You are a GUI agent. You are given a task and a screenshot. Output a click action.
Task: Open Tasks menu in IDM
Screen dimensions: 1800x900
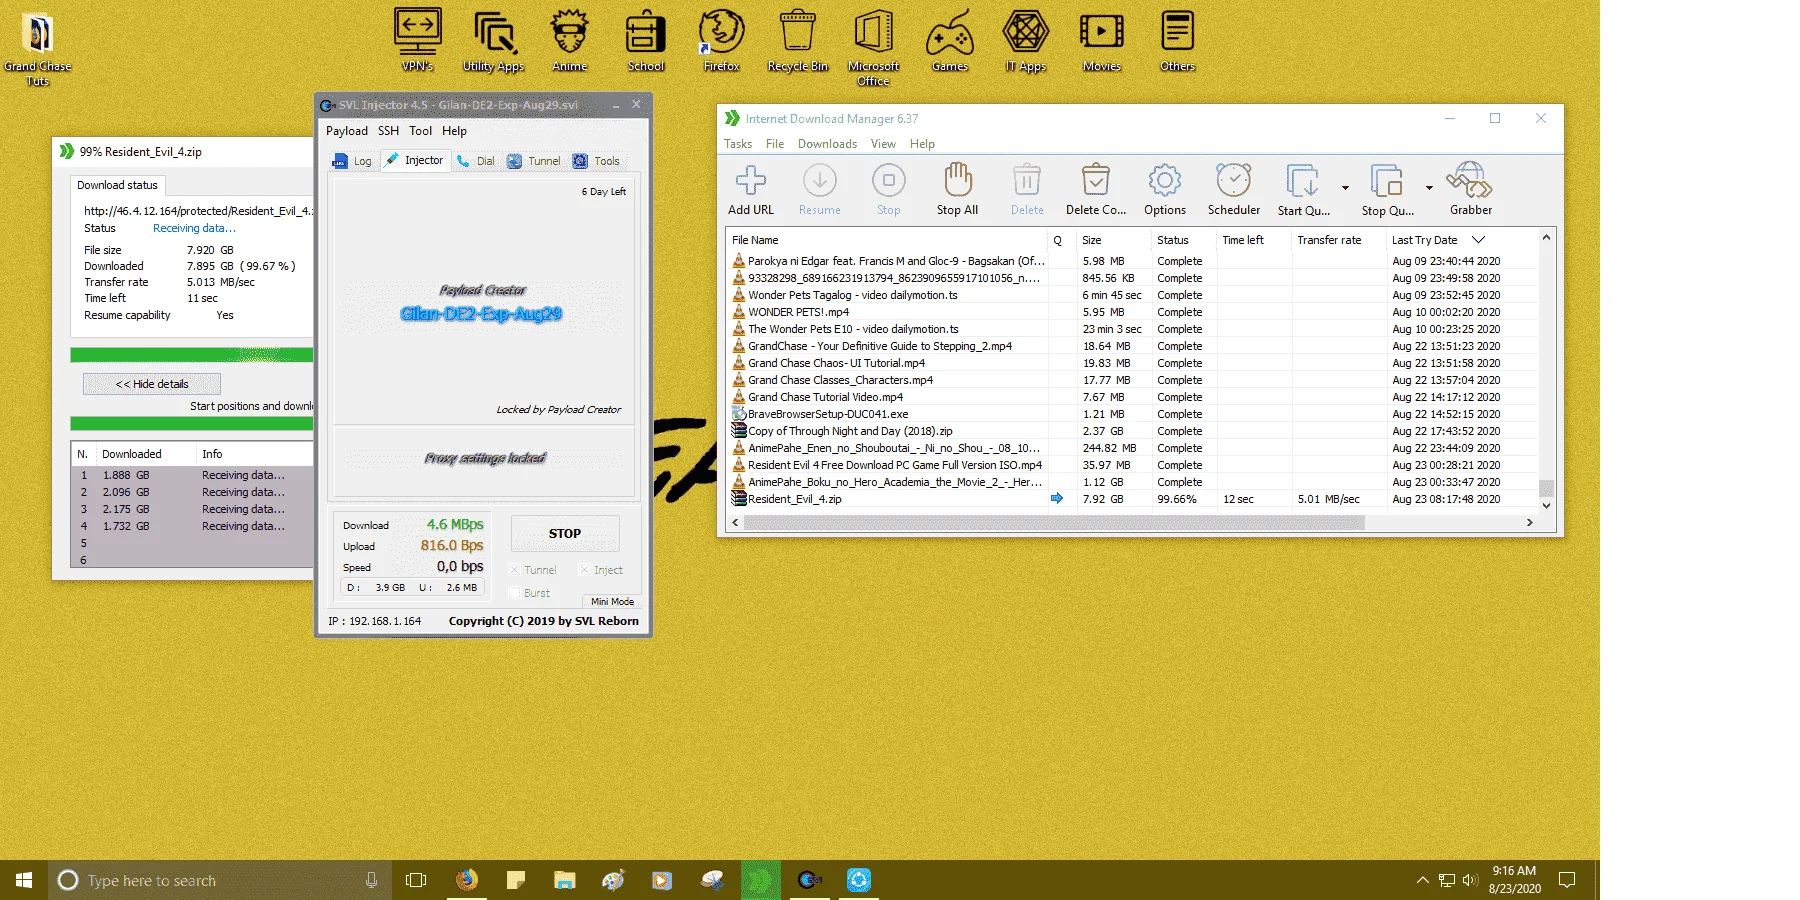point(738,144)
